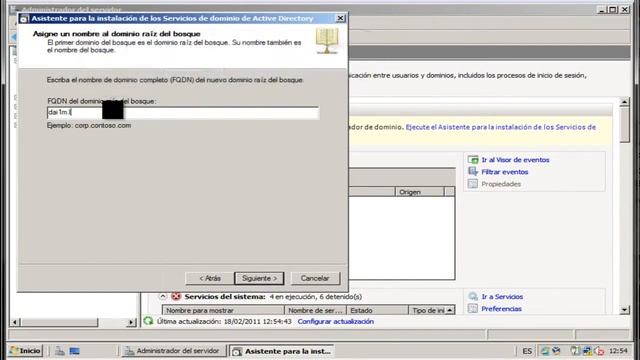Close the Active Directory wizard dialog
The image size is (640, 360).
(x=340, y=18)
